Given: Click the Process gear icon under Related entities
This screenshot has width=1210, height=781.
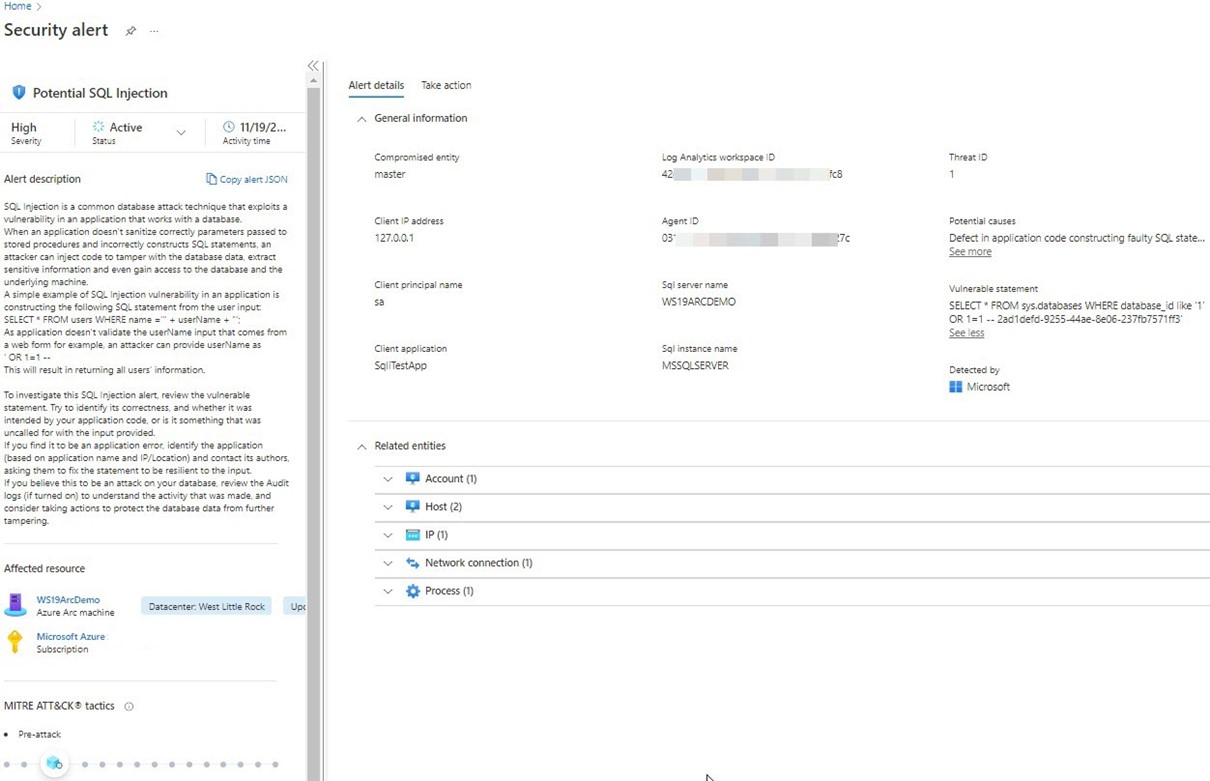Looking at the screenshot, I should (x=413, y=590).
